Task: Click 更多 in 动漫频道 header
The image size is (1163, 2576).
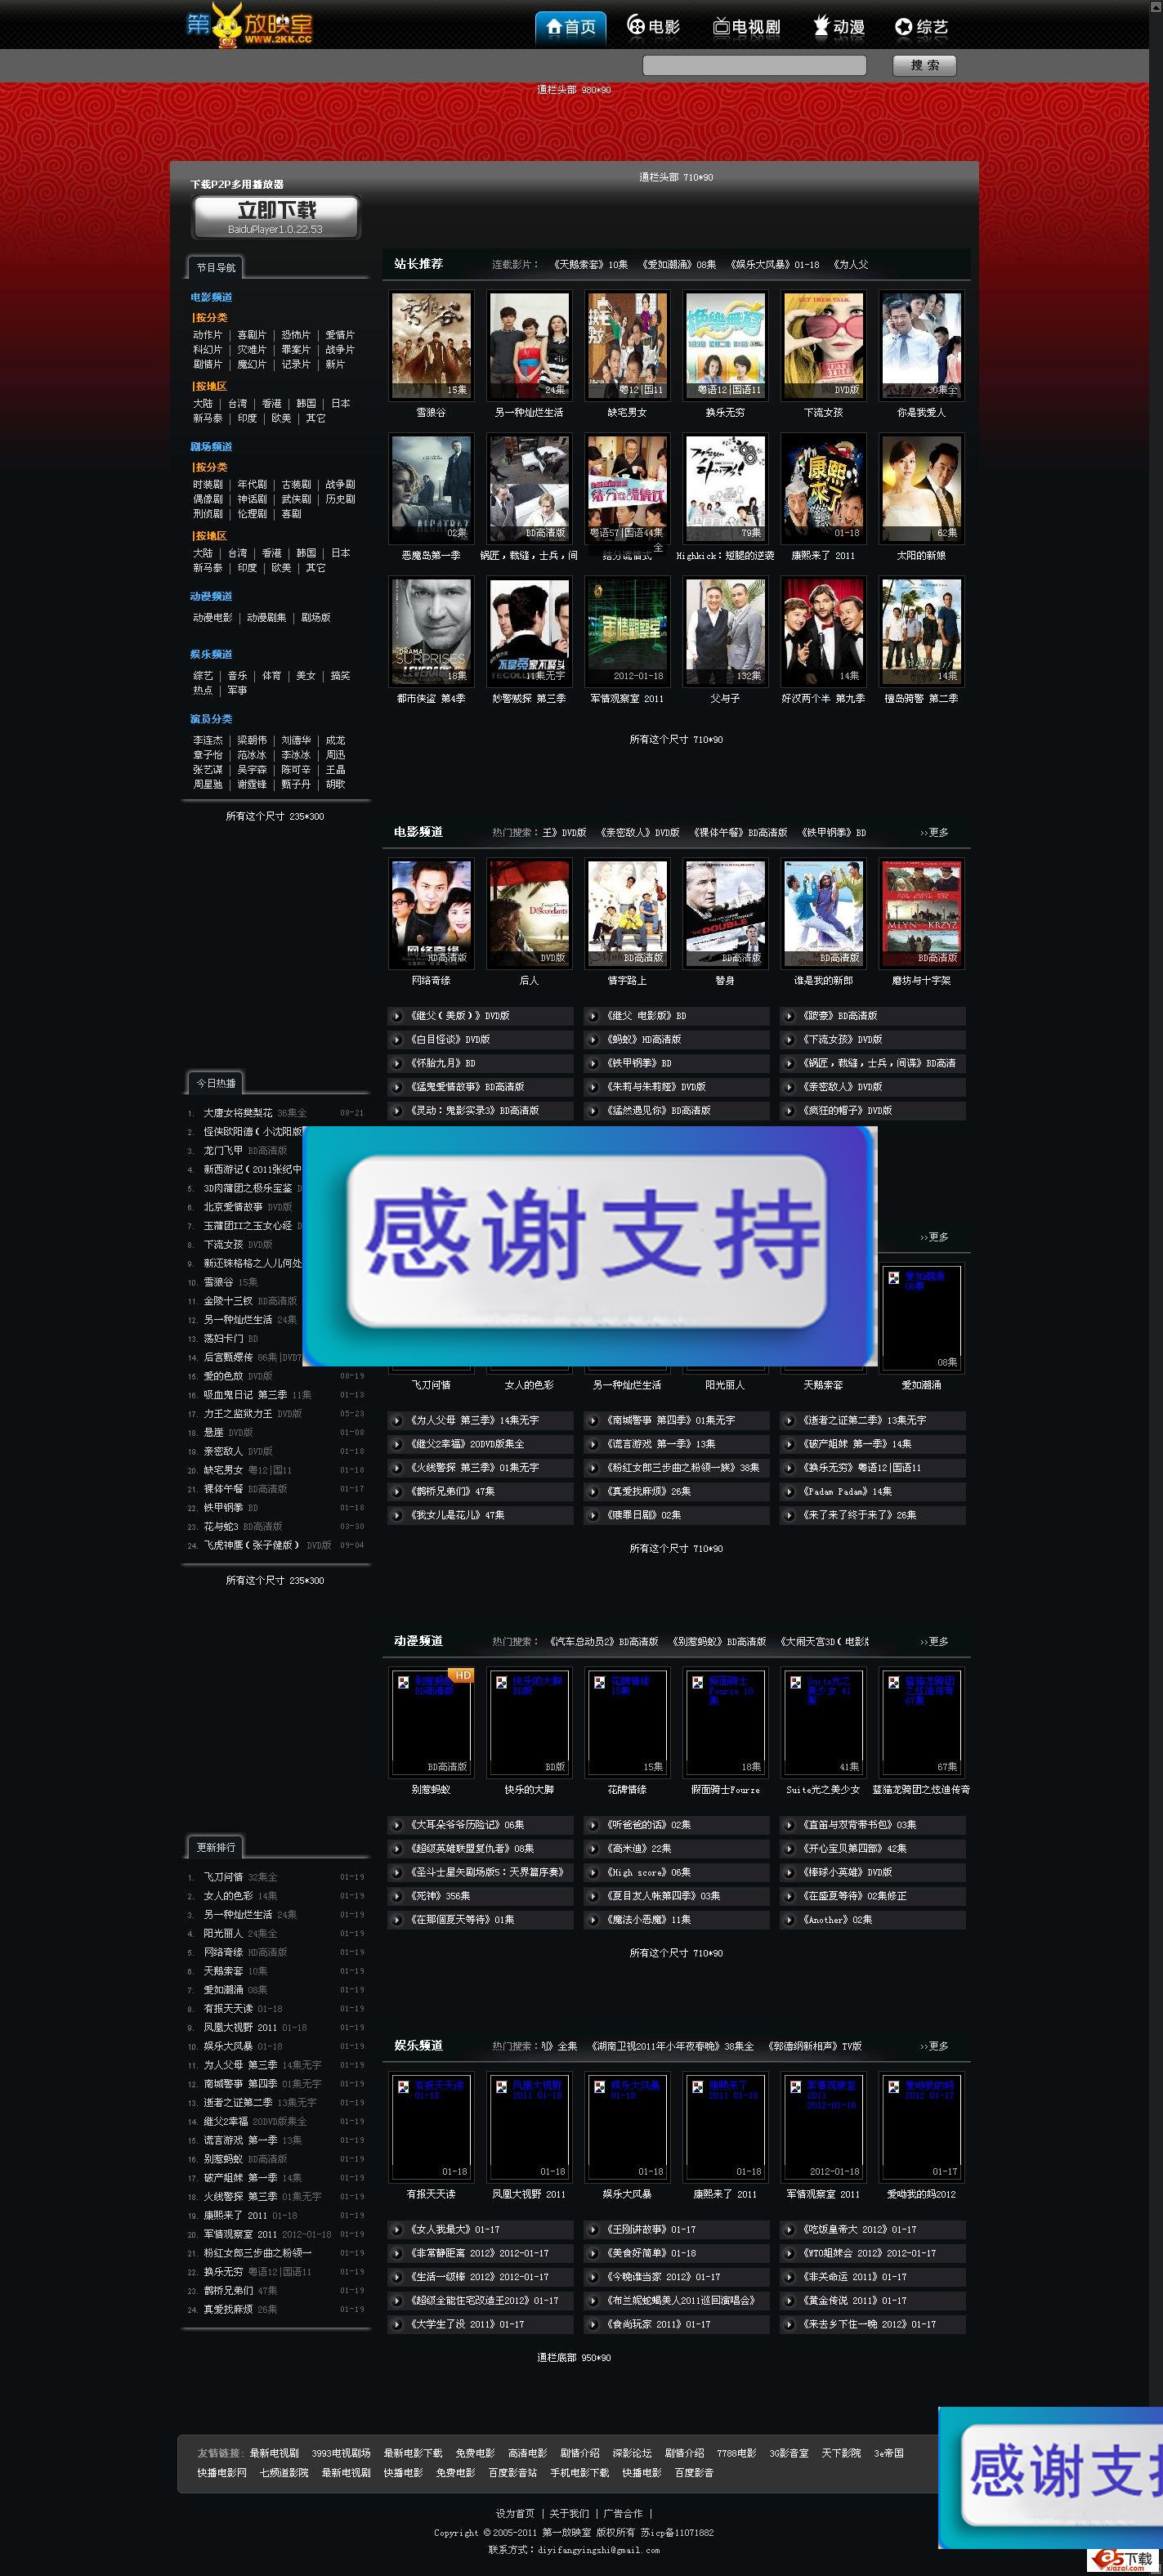Action: pyautogui.click(x=934, y=1642)
